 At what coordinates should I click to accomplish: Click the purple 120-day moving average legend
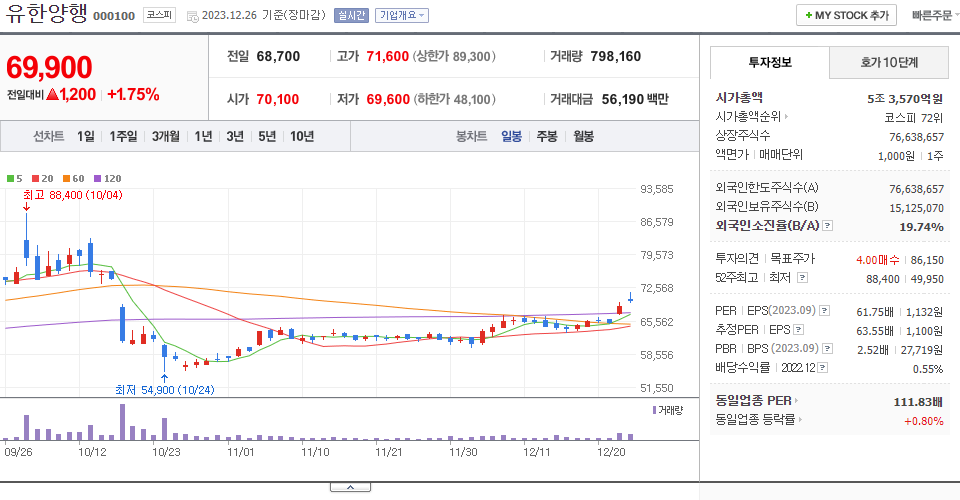(107, 179)
